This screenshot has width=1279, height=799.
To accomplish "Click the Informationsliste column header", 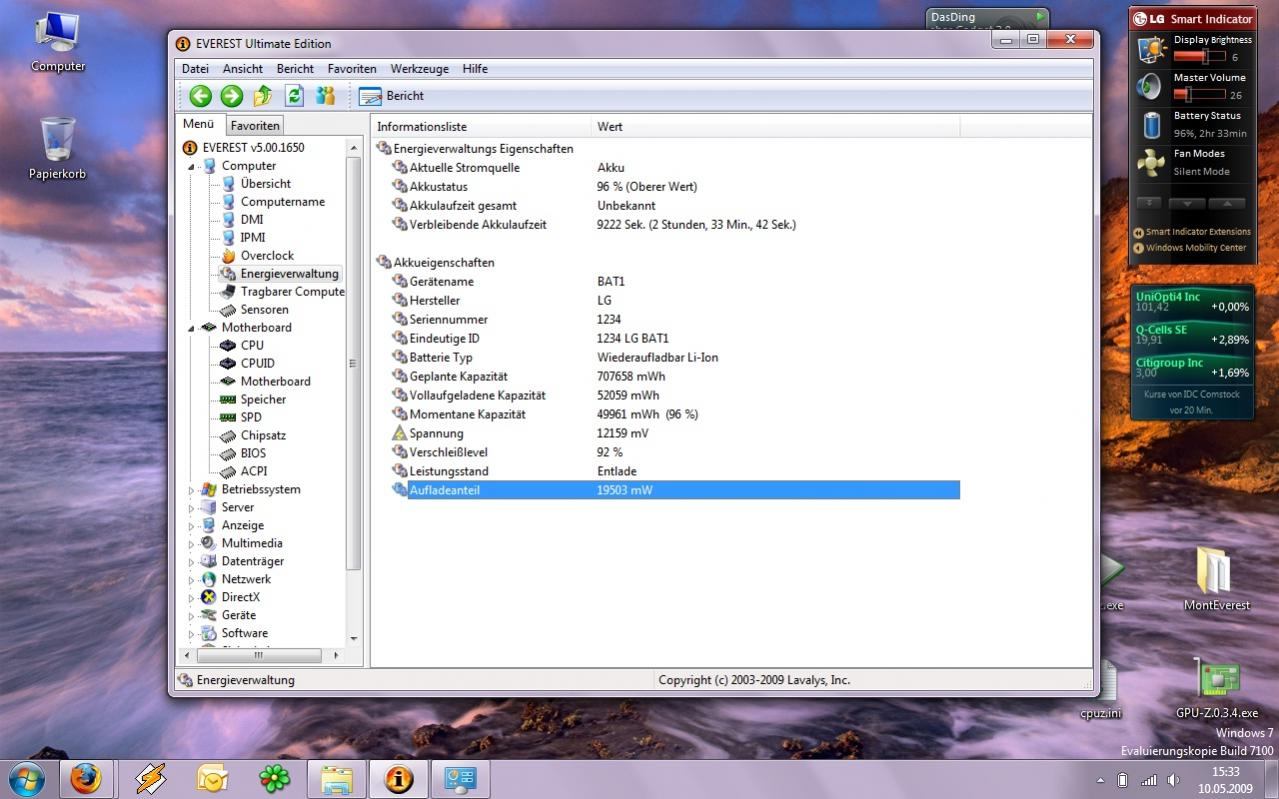I will point(481,127).
